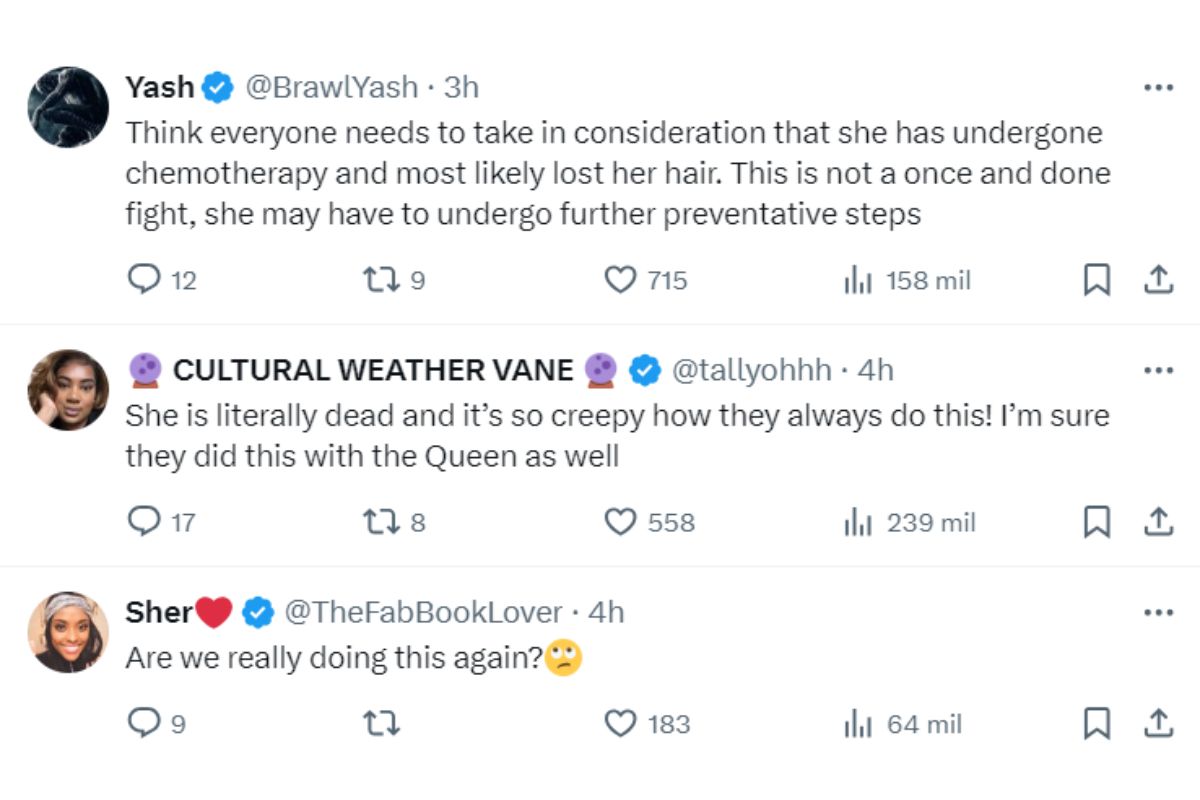Bookmark Sher's tweet

pyautogui.click(x=1097, y=723)
